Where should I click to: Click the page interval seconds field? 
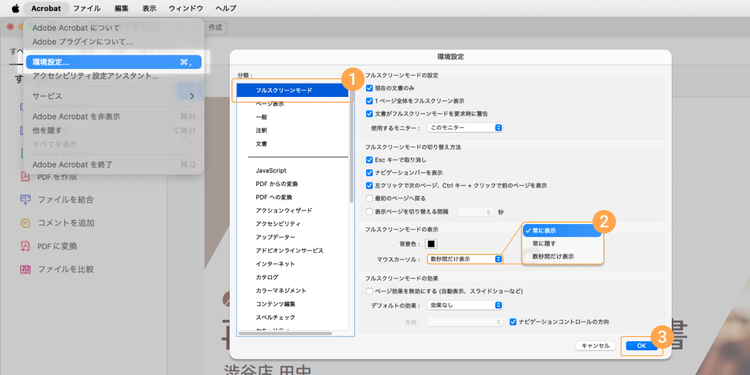click(475, 212)
